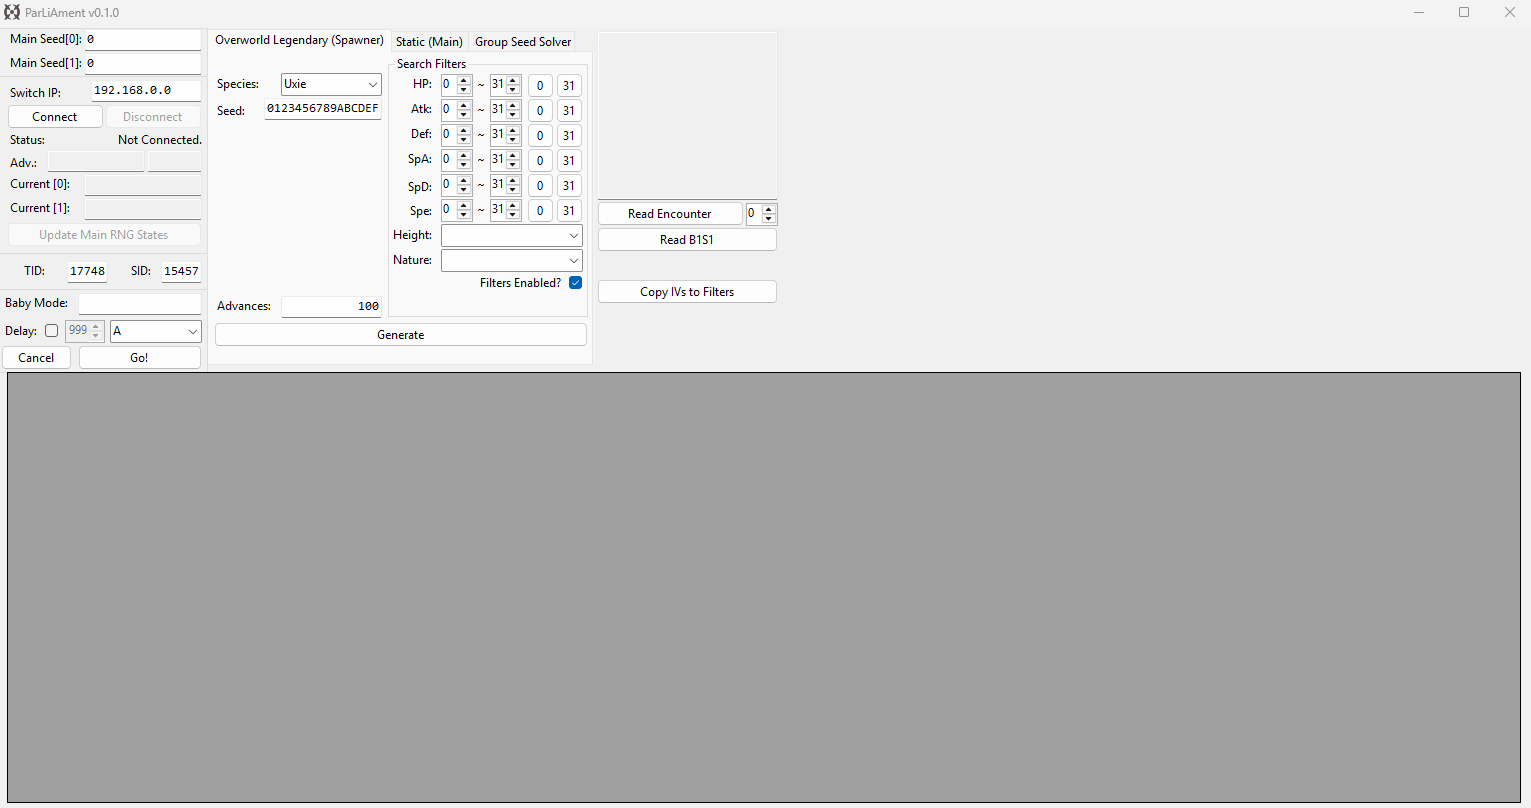
Task: Toggle the Filters Enabled checkbox
Action: pos(575,283)
